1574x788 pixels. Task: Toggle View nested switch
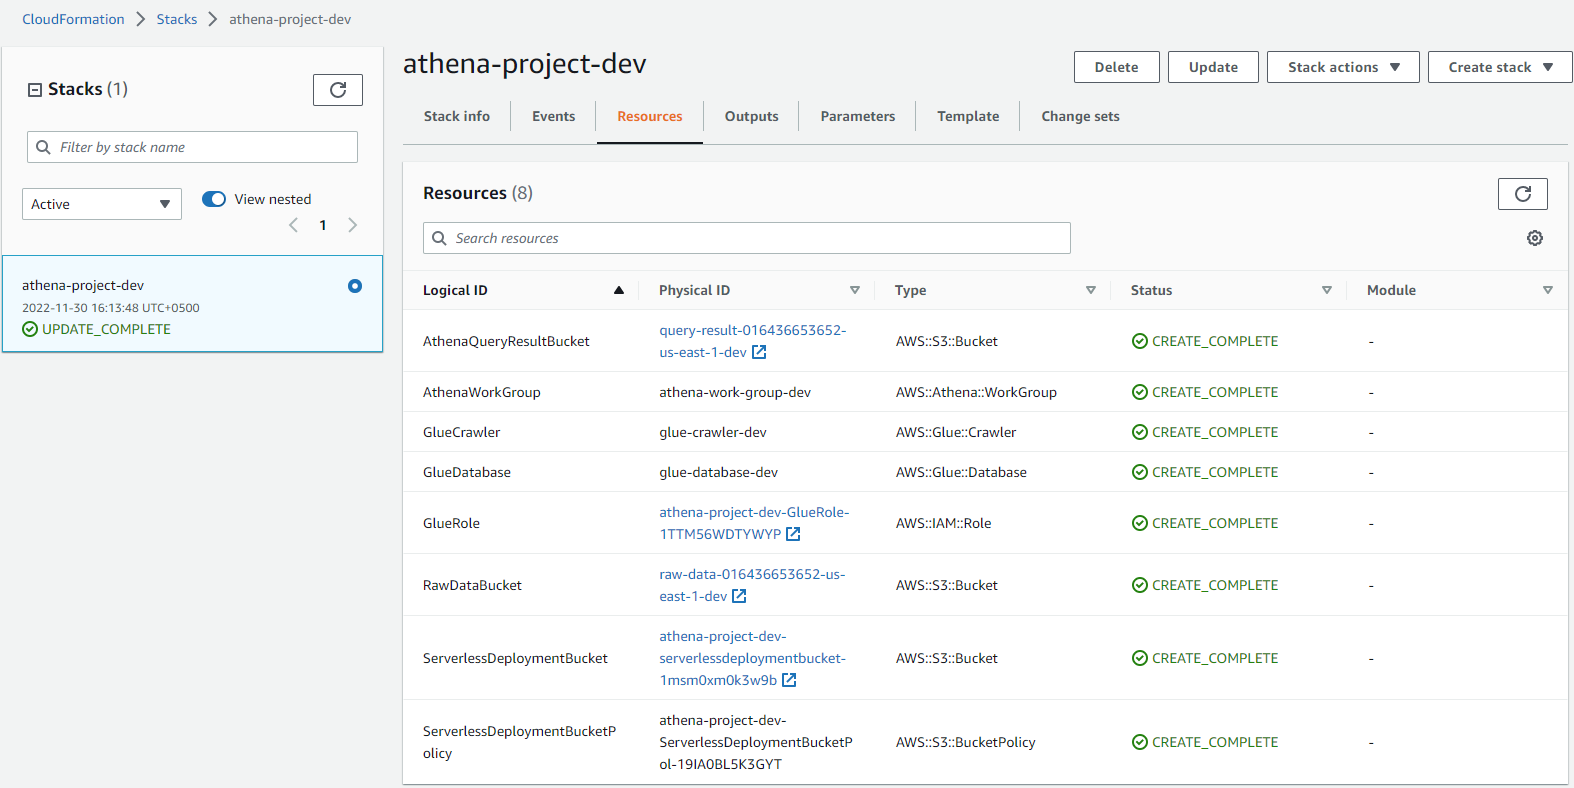click(214, 199)
